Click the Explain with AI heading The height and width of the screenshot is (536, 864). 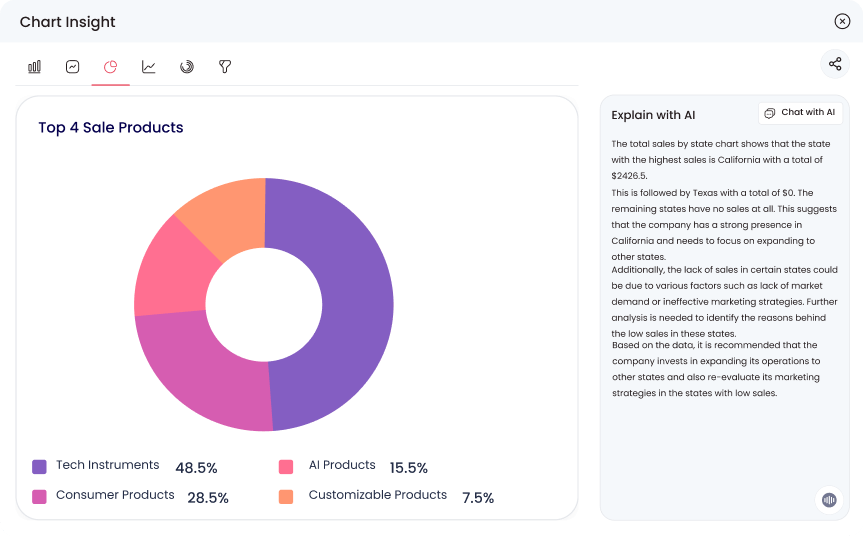(x=653, y=115)
